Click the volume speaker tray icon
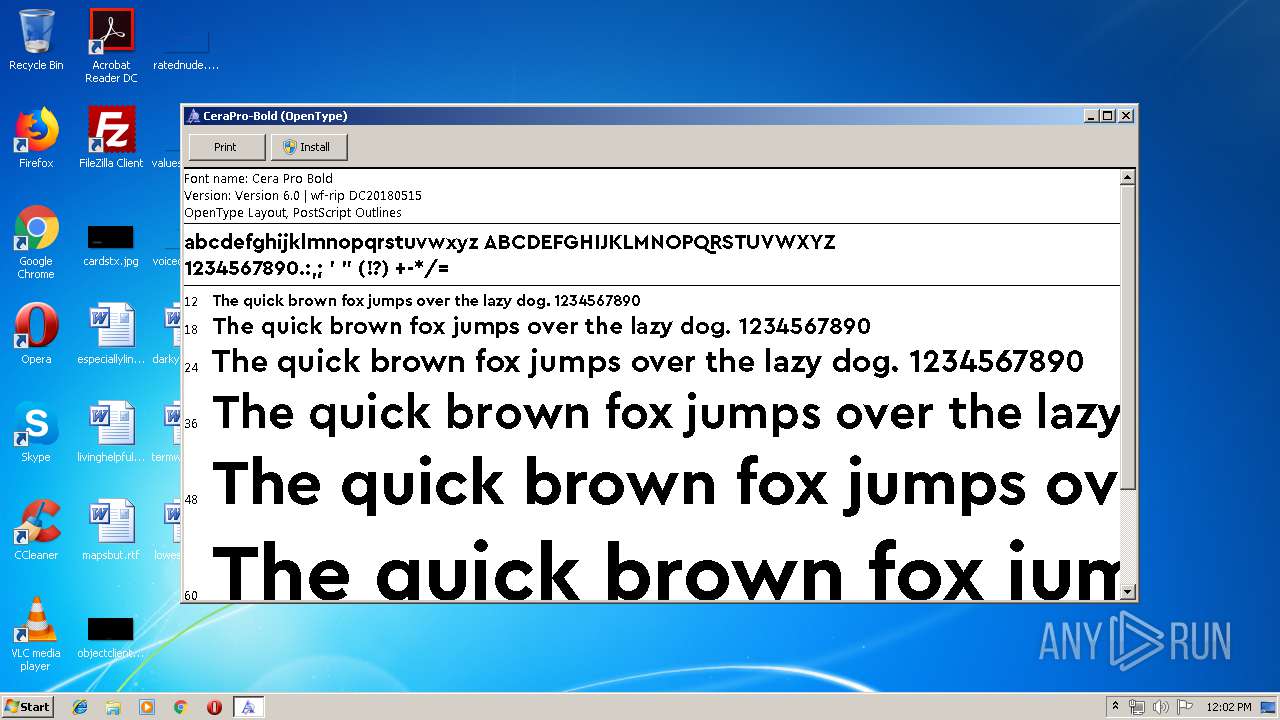The height and width of the screenshot is (720, 1280). tap(1161, 707)
